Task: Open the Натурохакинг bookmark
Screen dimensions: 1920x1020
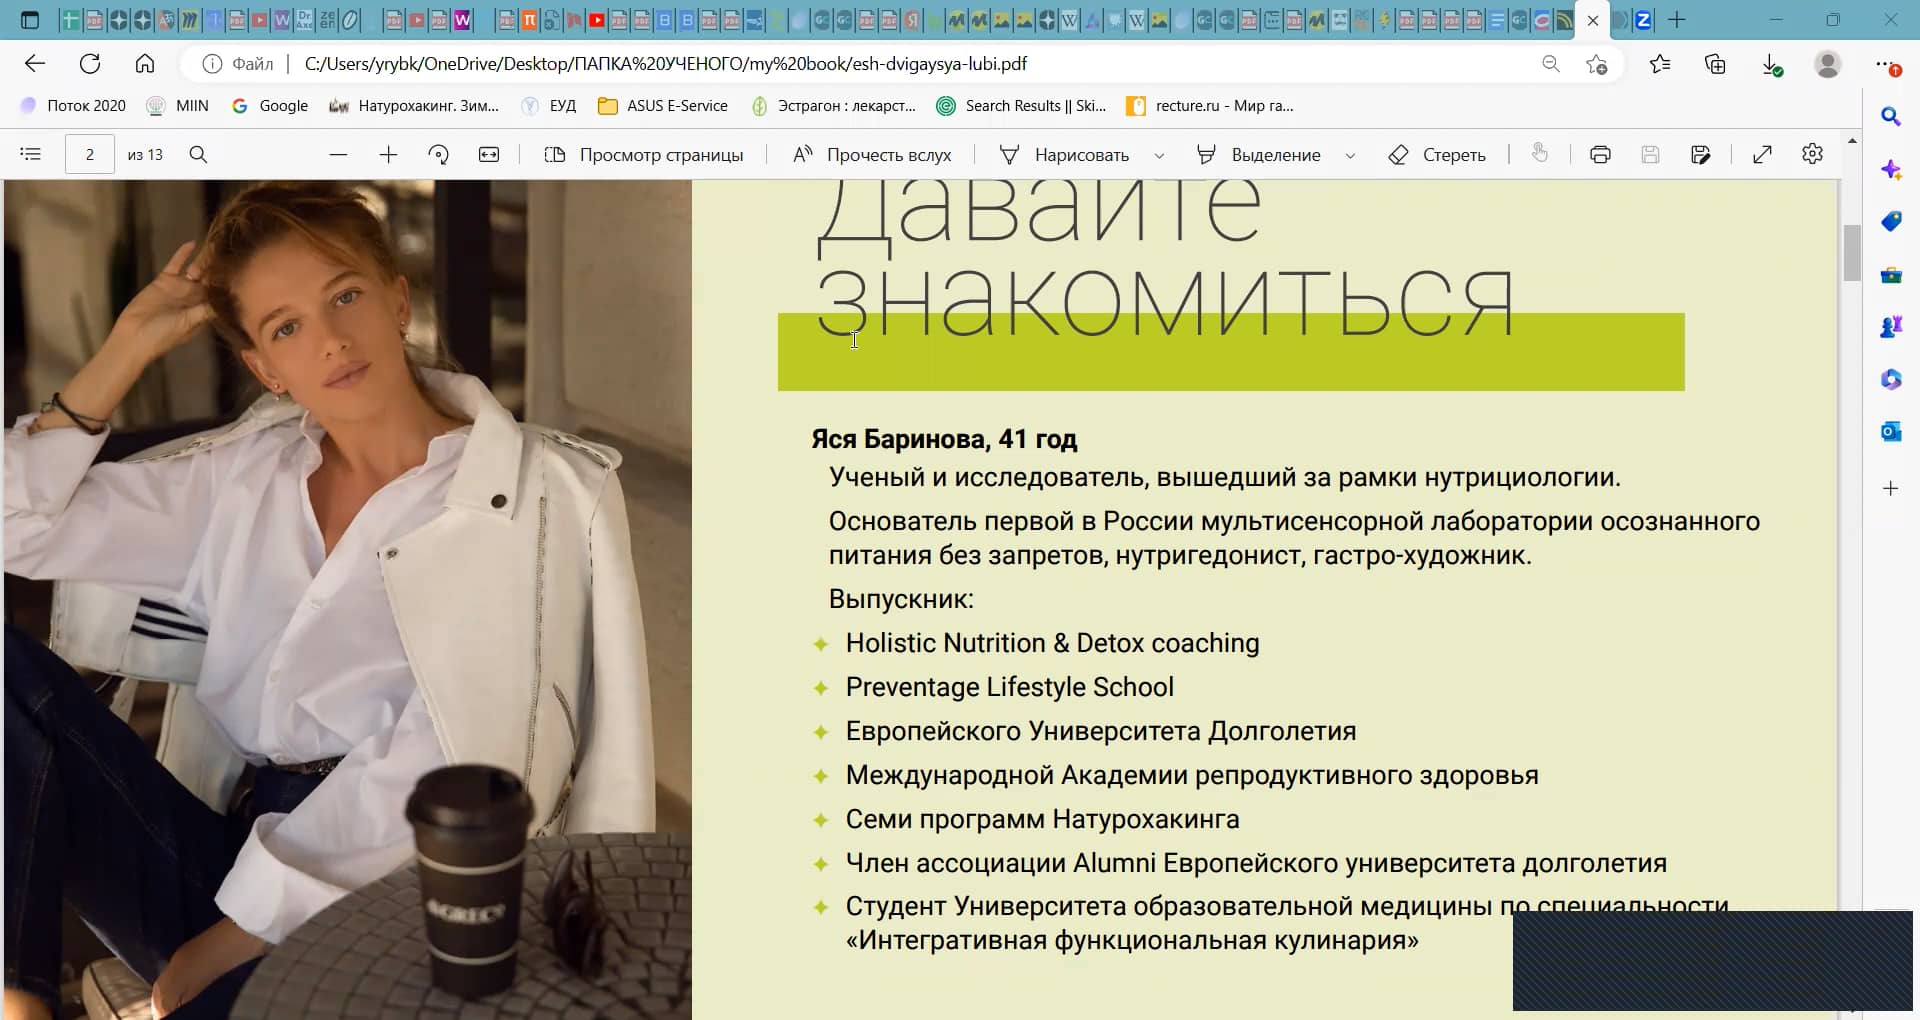Action: pyautogui.click(x=414, y=106)
